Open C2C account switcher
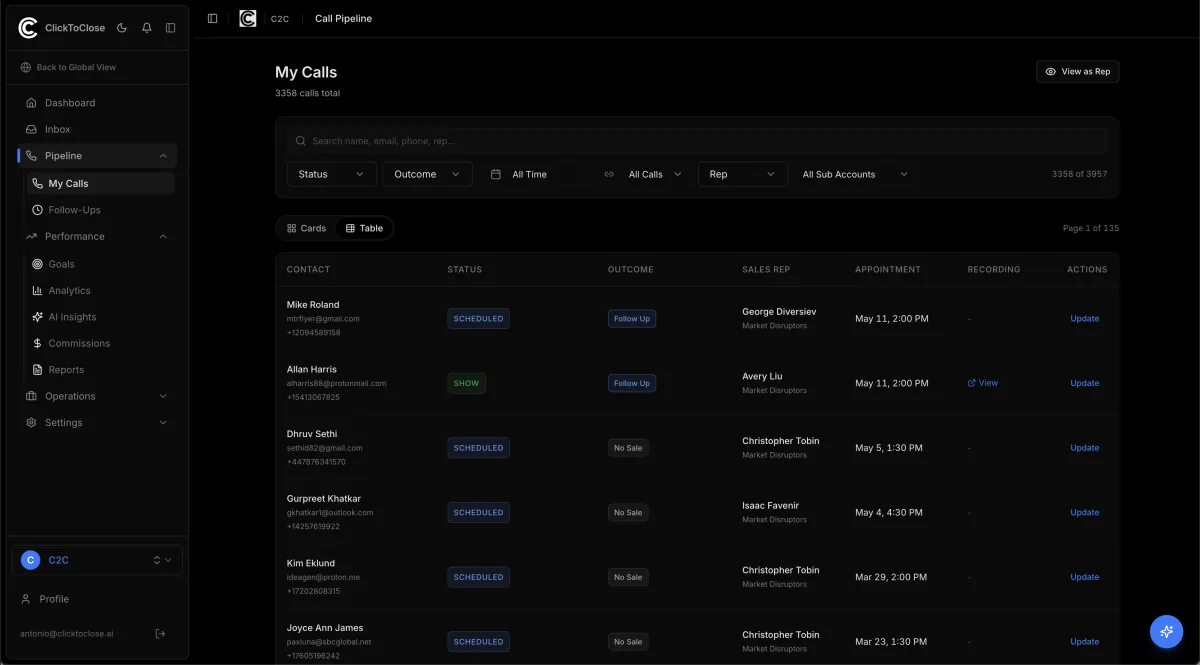1200x665 pixels. click(x=97, y=560)
